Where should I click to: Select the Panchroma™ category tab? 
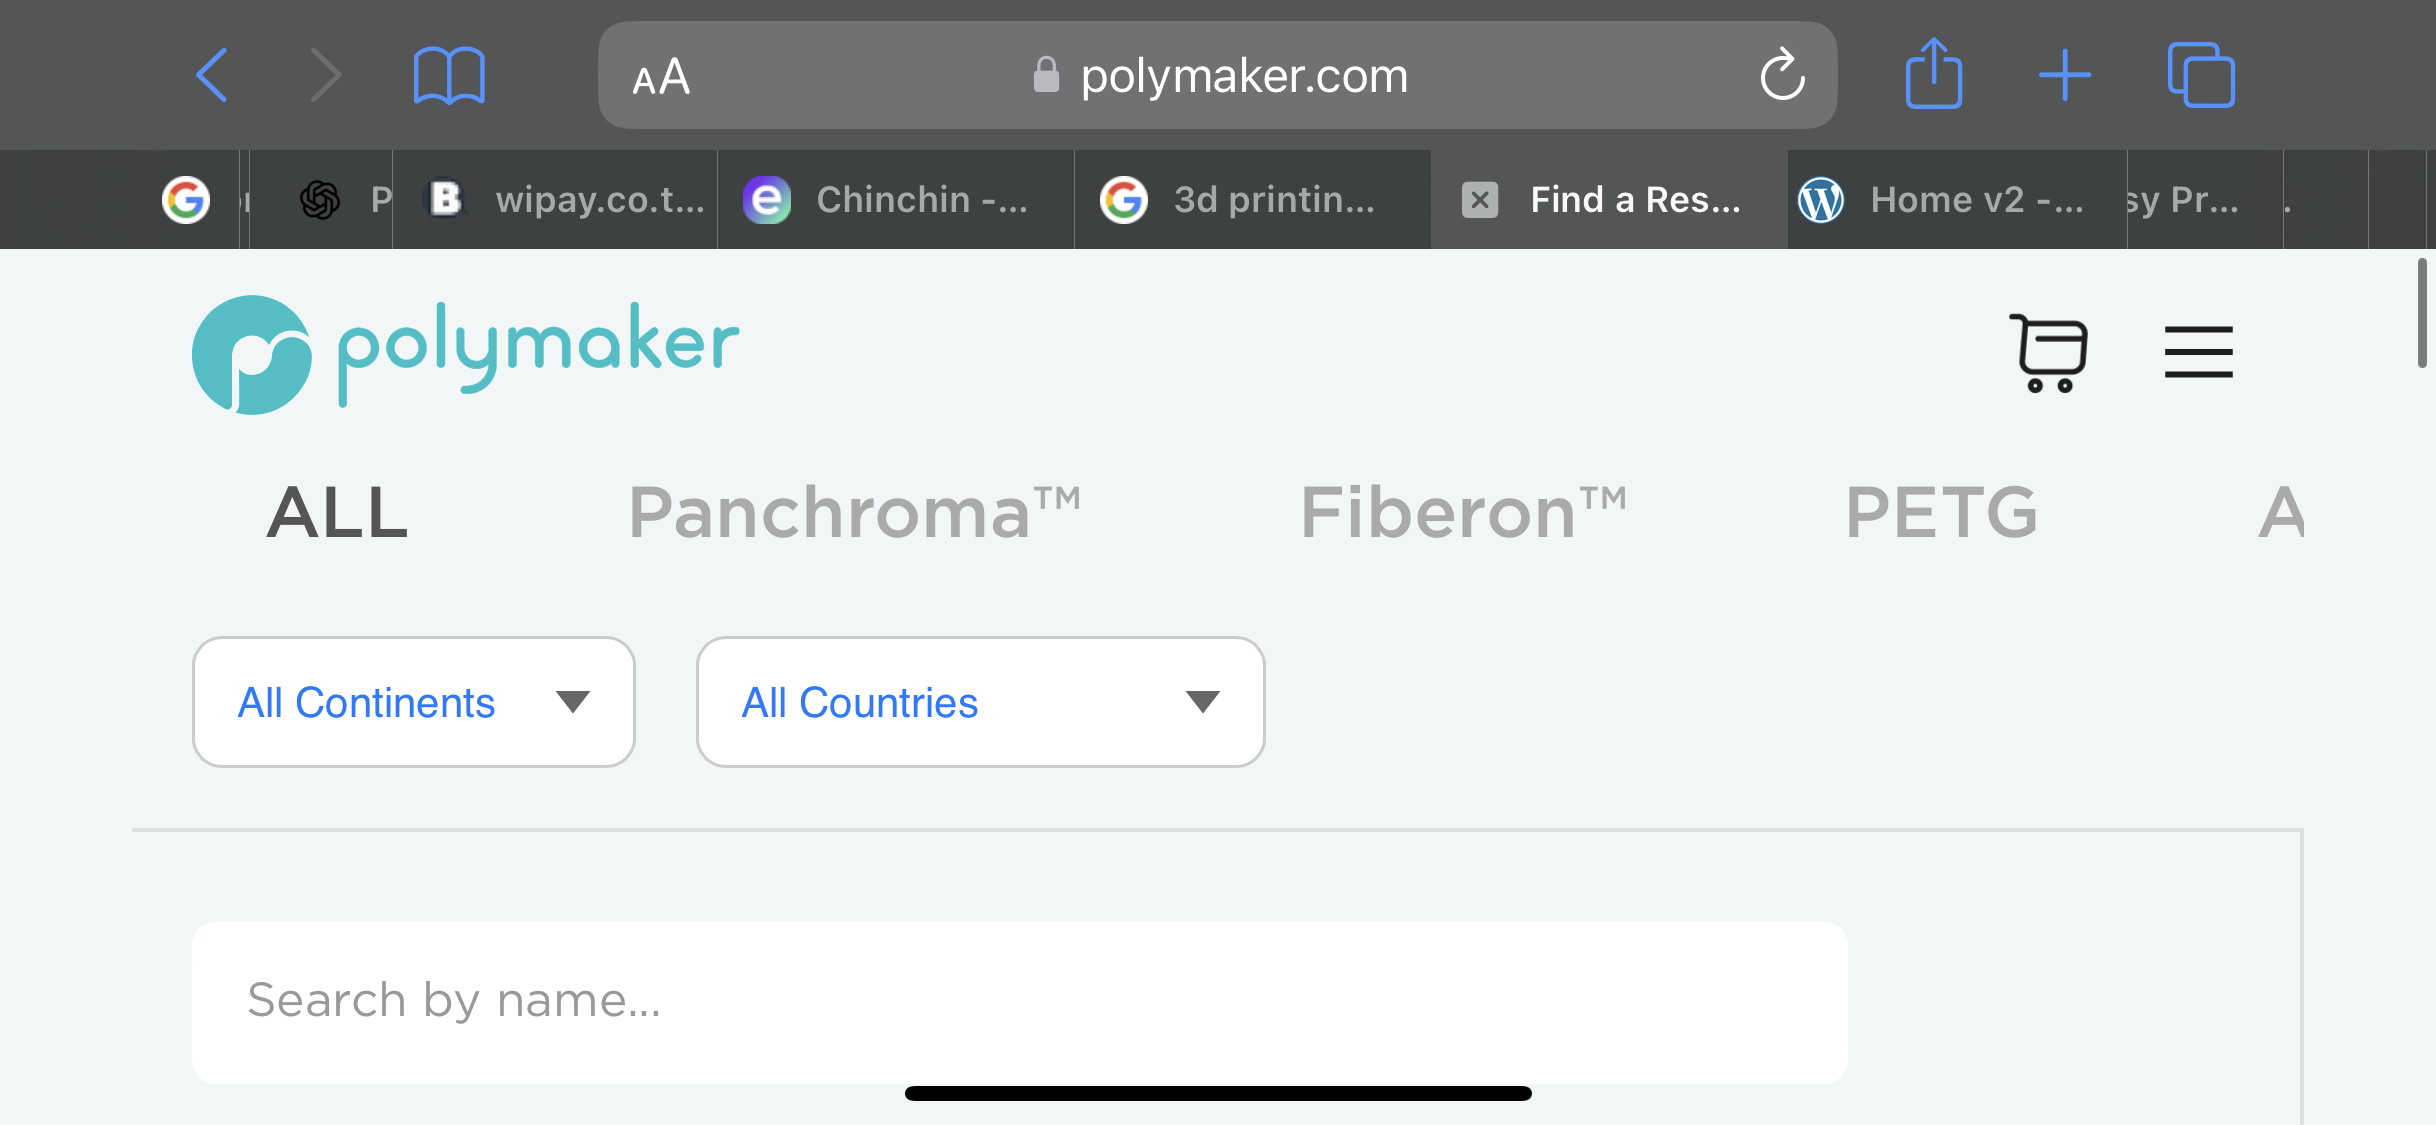(854, 513)
